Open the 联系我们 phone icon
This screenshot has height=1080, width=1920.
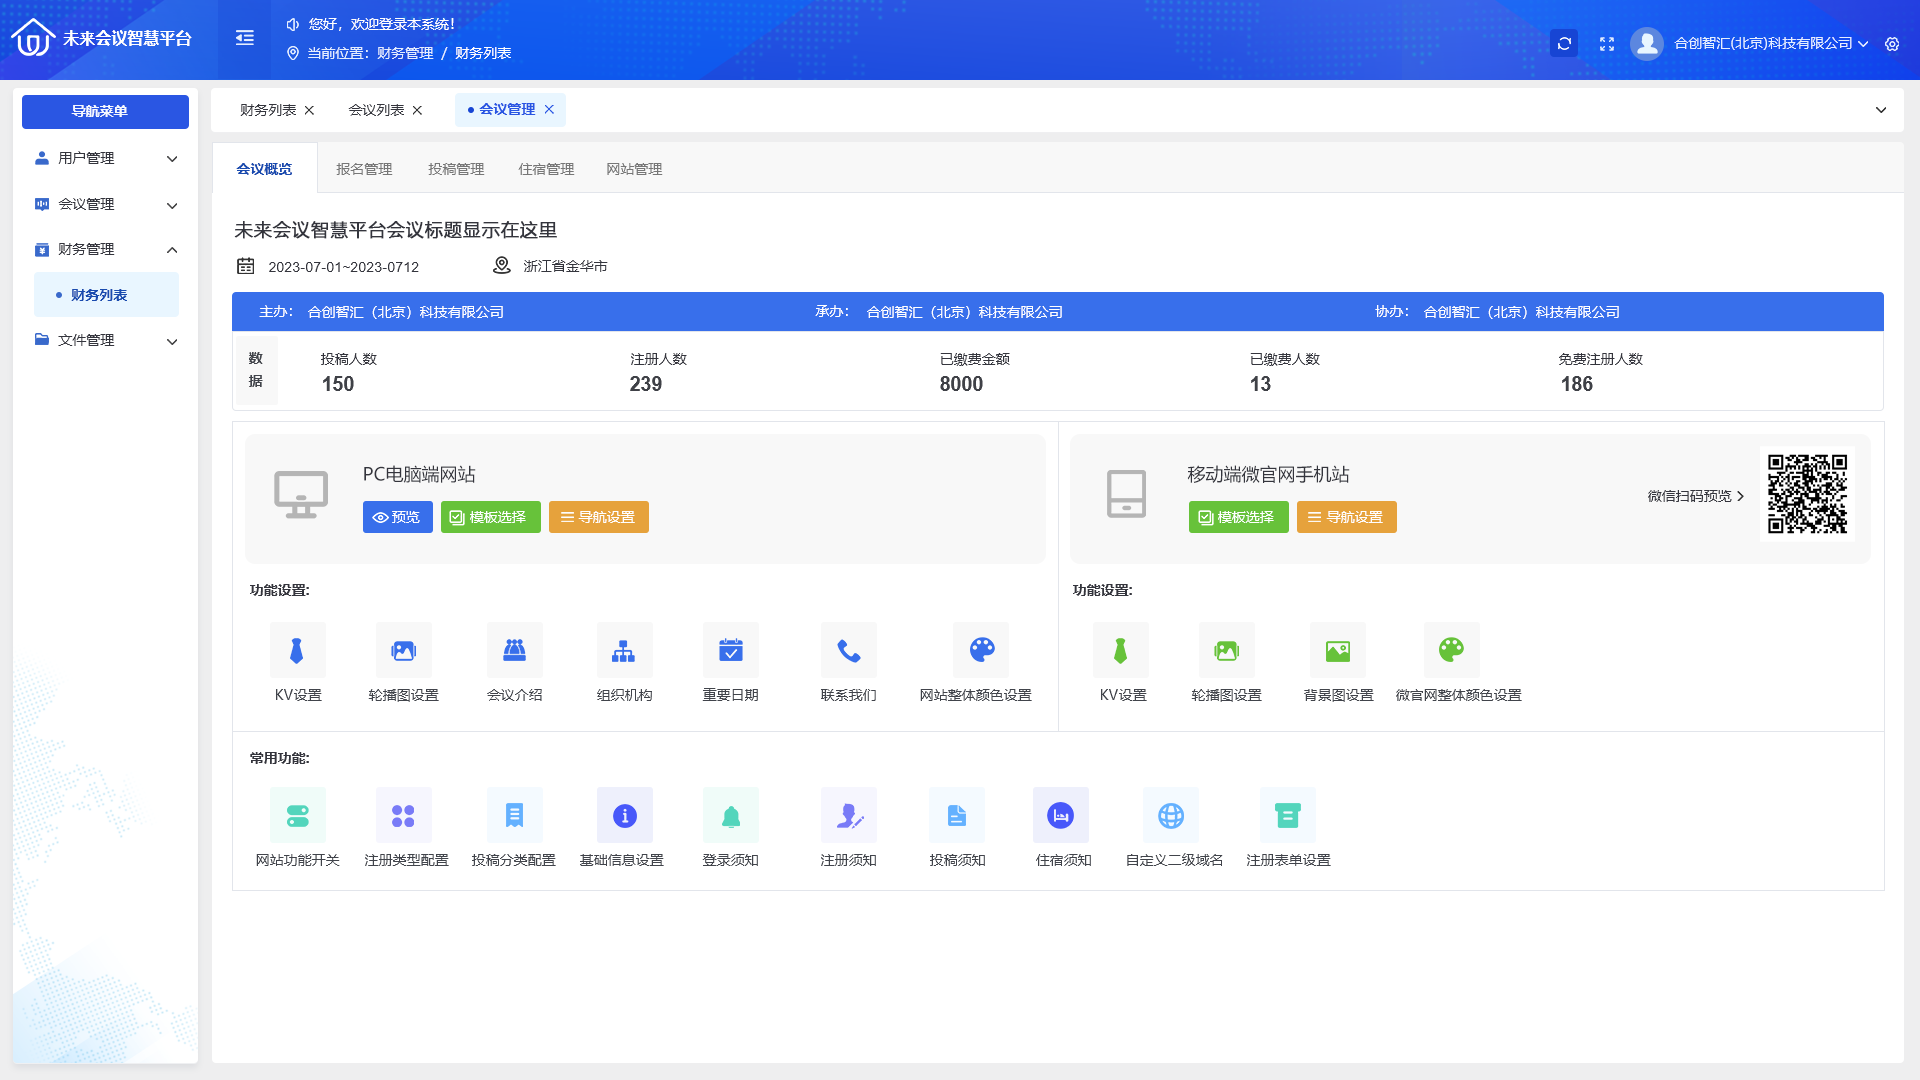coord(848,650)
